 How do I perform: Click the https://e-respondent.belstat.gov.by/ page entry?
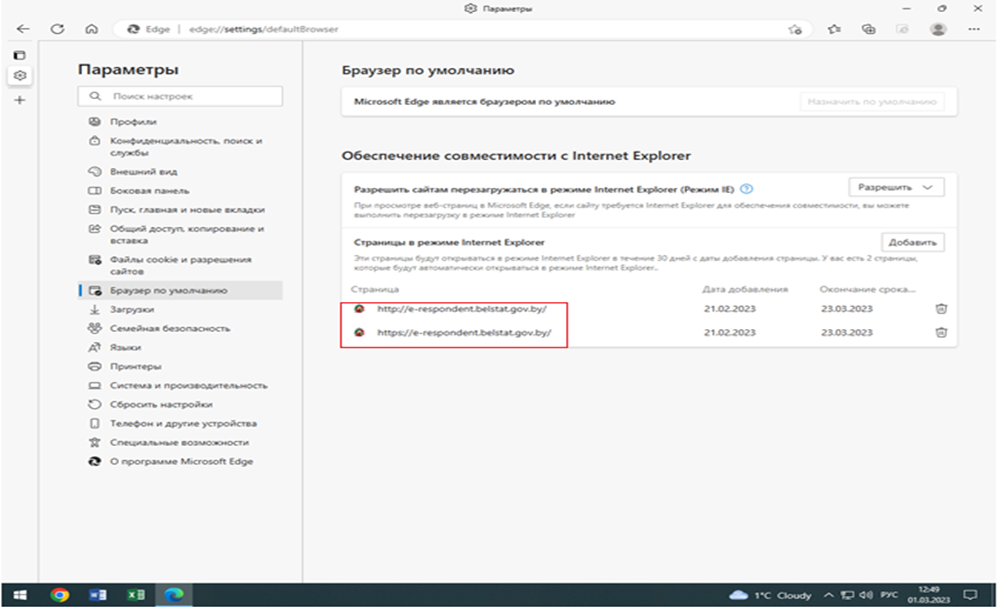point(464,332)
